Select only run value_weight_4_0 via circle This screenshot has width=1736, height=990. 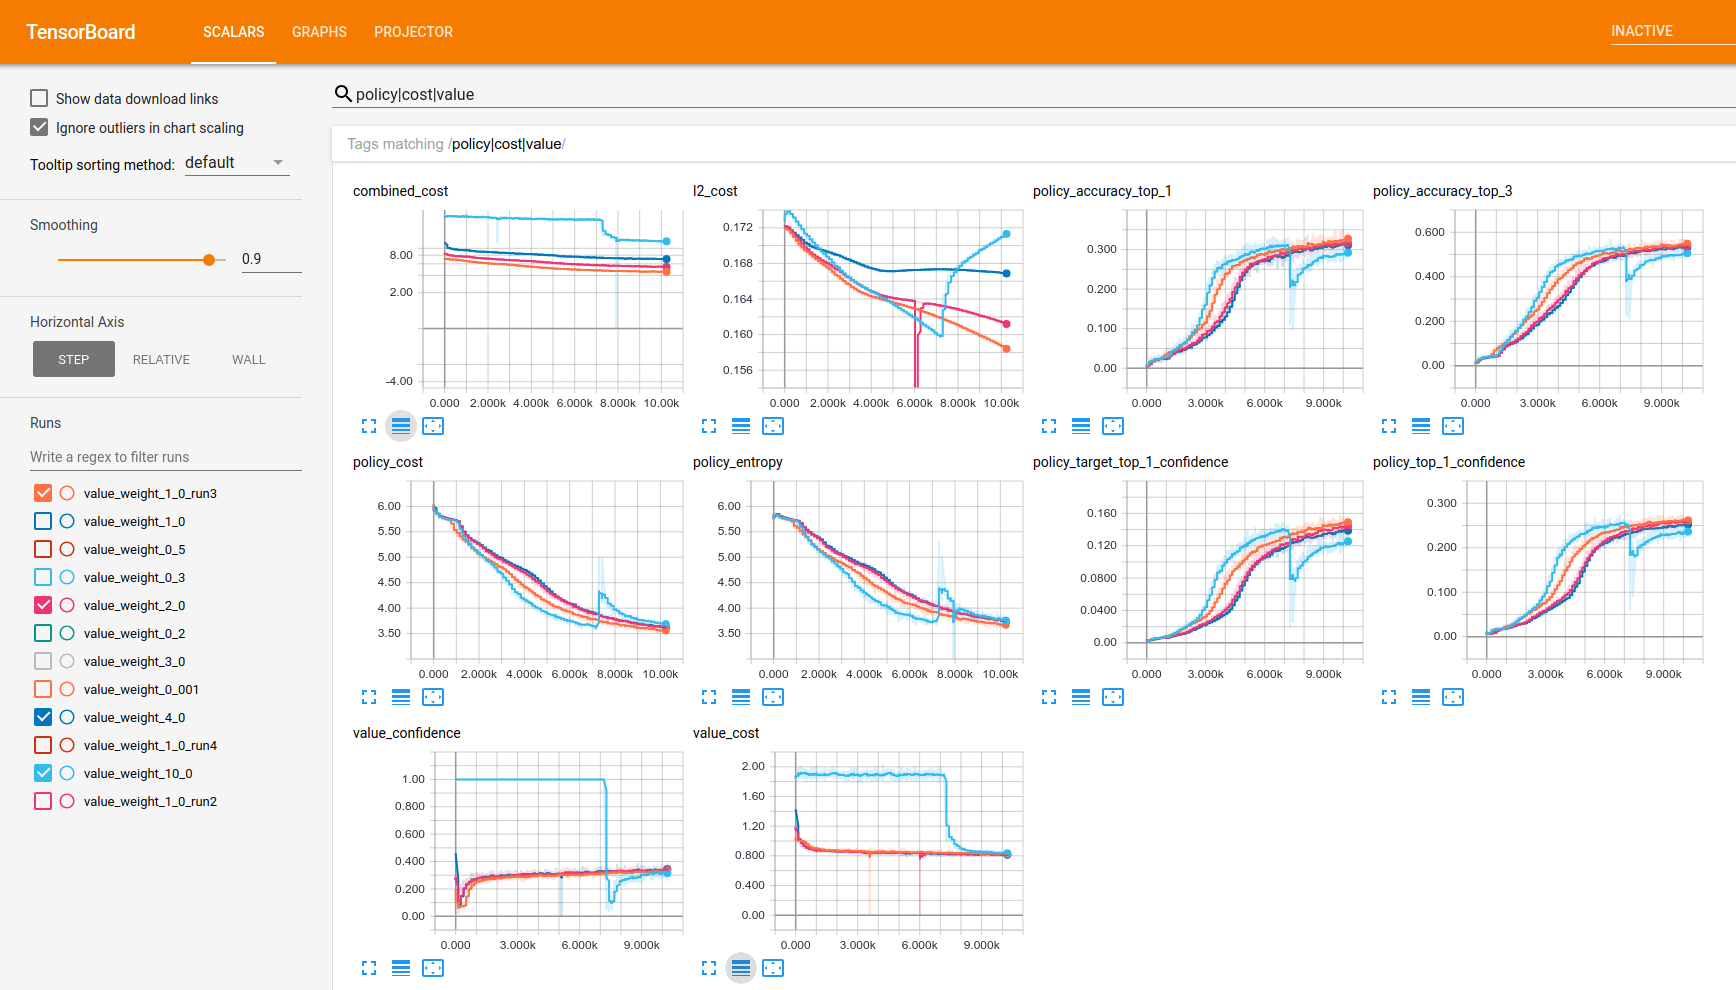pyautogui.click(x=67, y=717)
